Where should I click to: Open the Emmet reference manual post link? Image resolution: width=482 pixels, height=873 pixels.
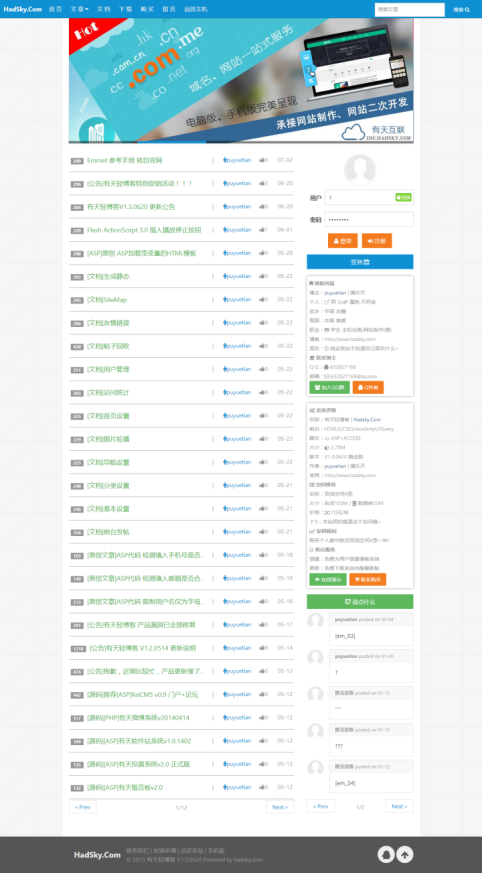tap(125, 160)
